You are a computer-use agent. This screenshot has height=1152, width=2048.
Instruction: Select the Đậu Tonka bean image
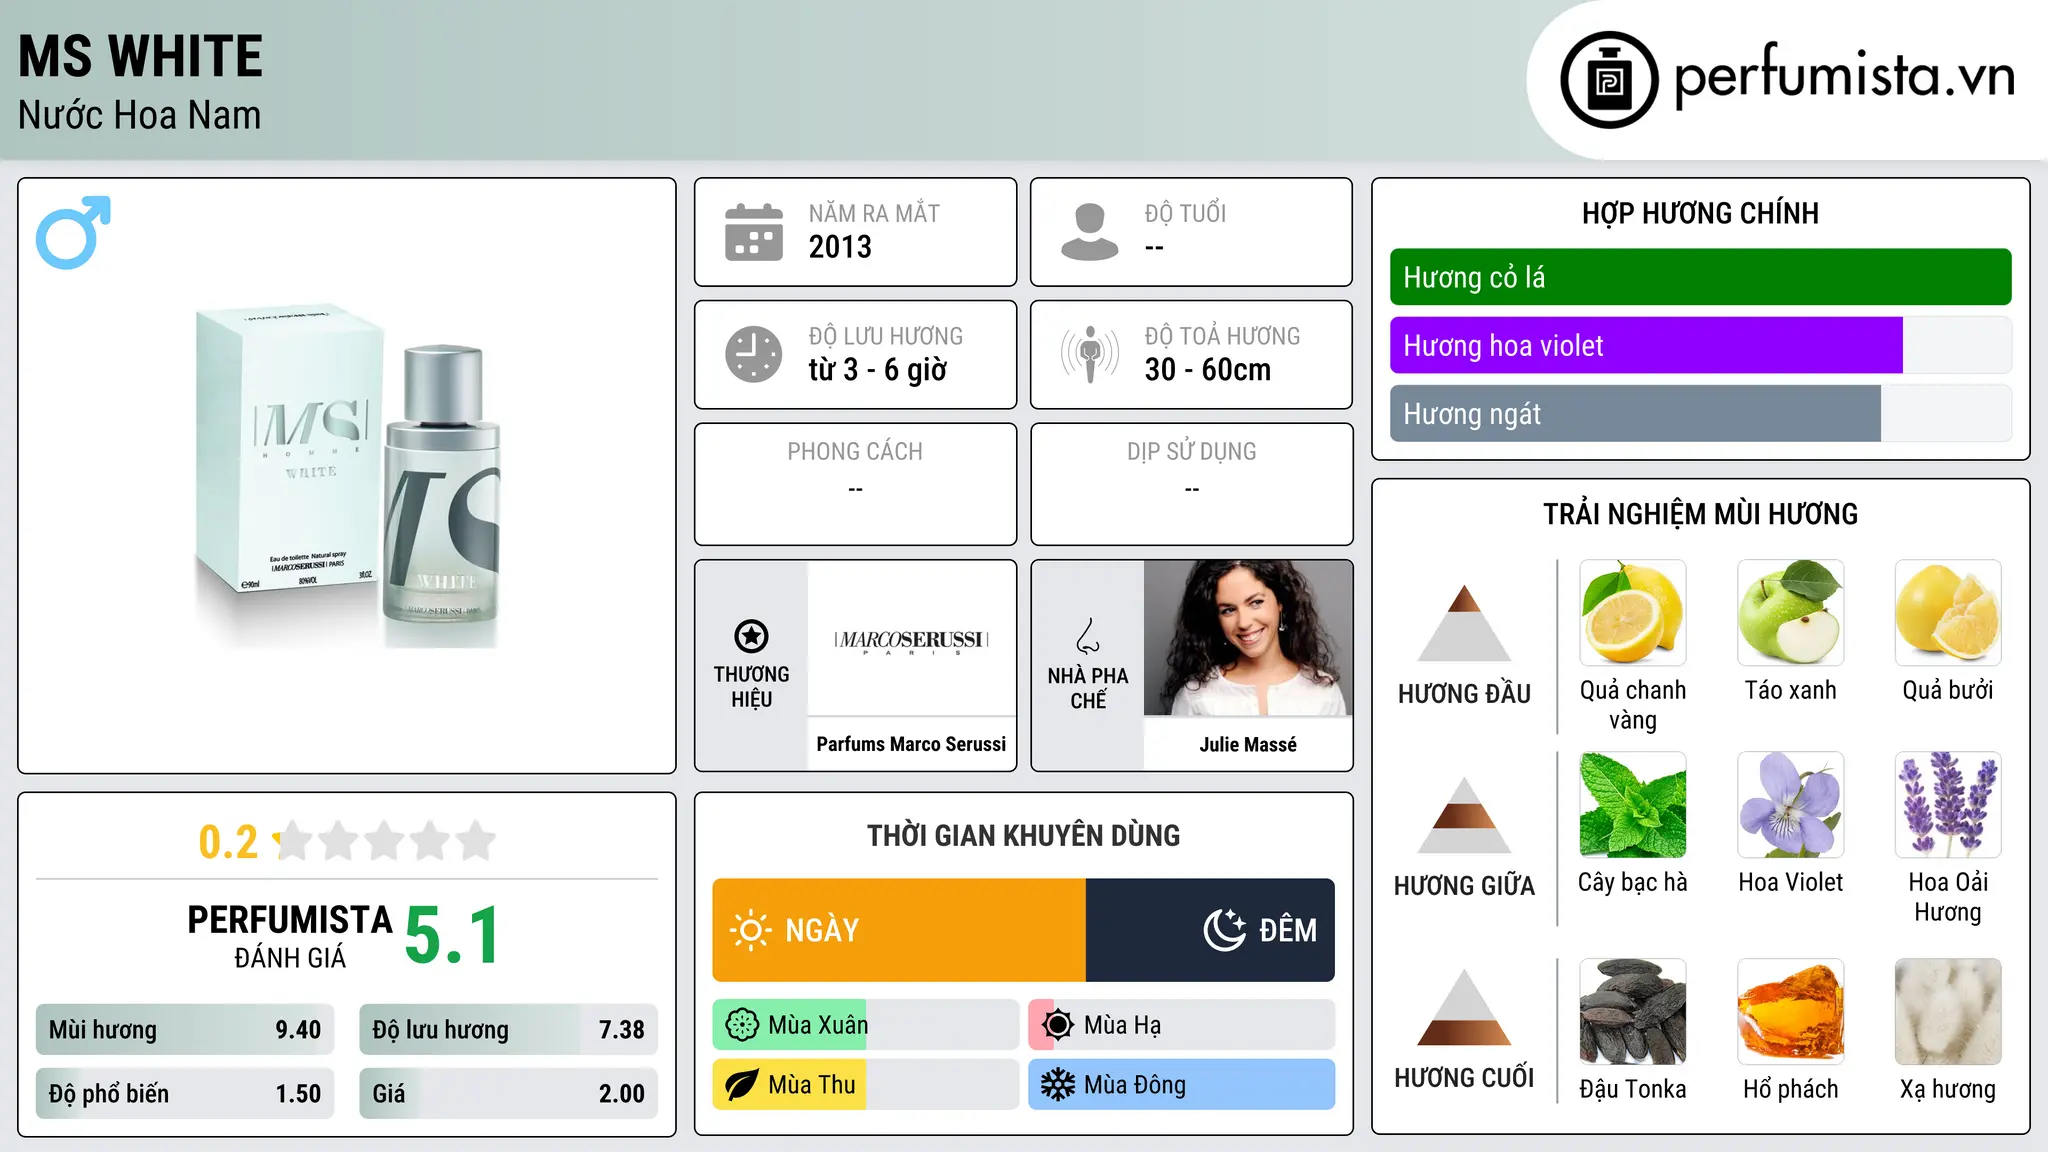pos(1633,1012)
